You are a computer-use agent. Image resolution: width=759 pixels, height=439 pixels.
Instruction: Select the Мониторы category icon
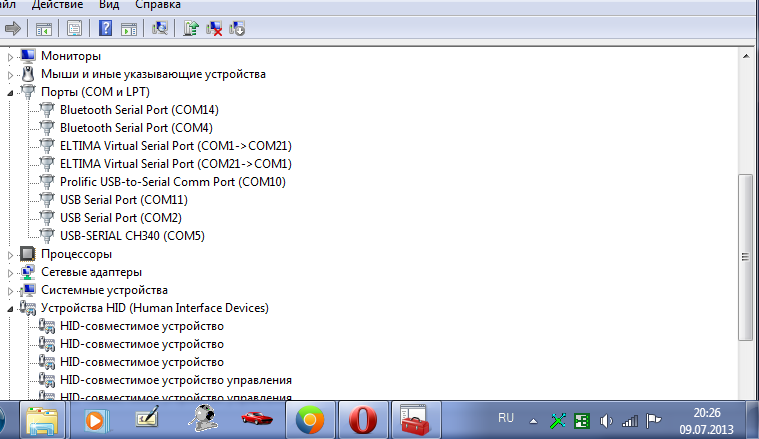click(x=28, y=56)
